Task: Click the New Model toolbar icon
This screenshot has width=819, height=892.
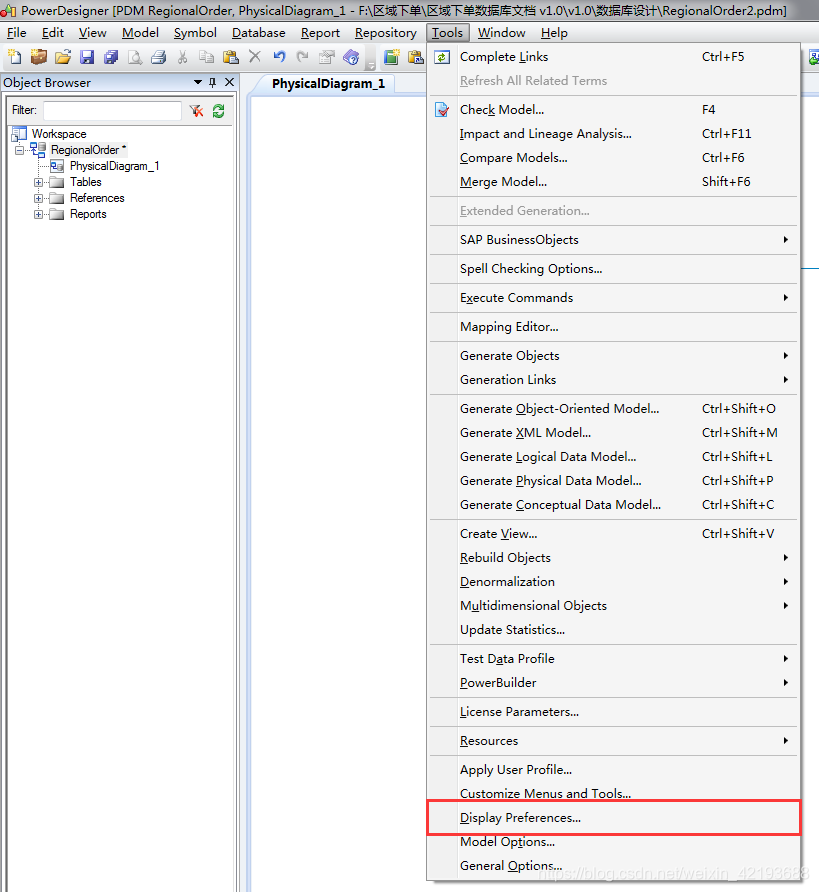Action: pos(14,57)
